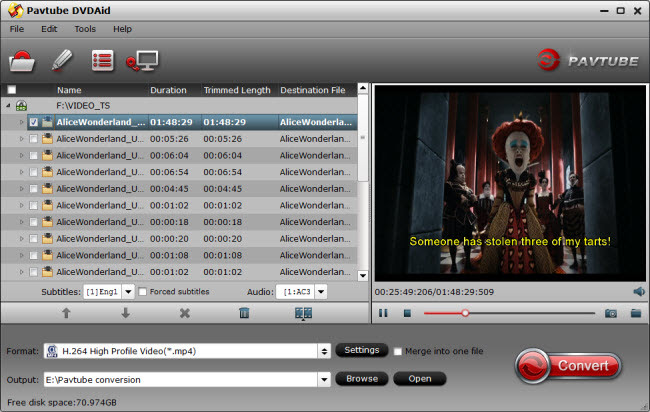Click the Output path input field
Image resolution: width=650 pixels, height=412 pixels.
pos(181,379)
